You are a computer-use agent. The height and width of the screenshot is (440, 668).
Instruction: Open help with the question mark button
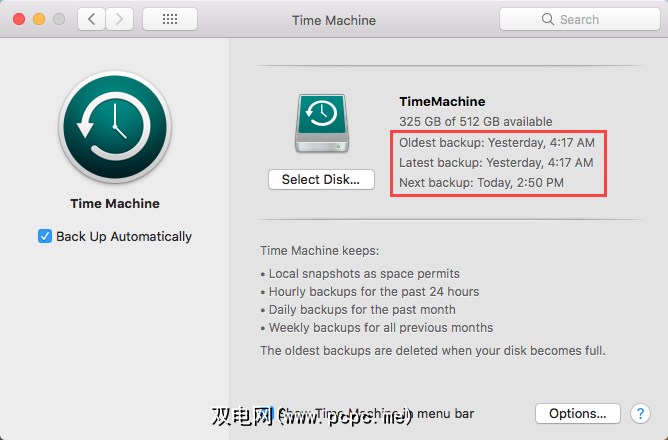coord(642,413)
